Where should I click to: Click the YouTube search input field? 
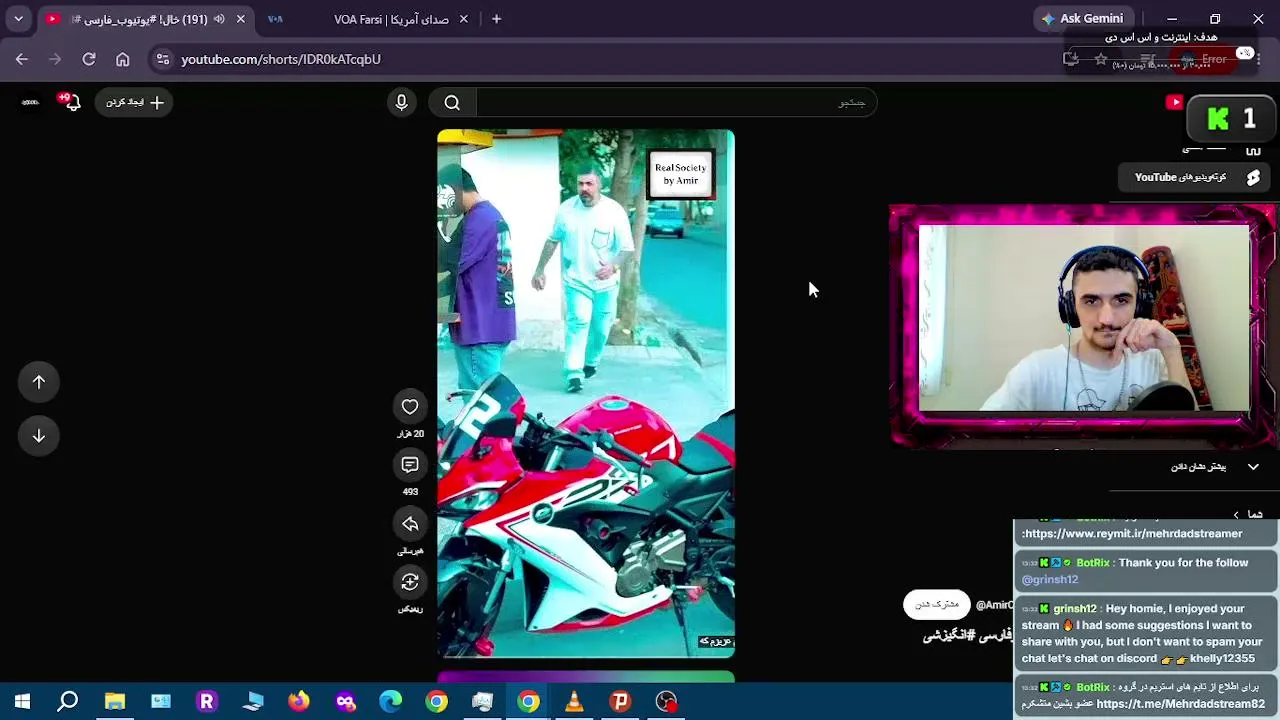point(676,102)
